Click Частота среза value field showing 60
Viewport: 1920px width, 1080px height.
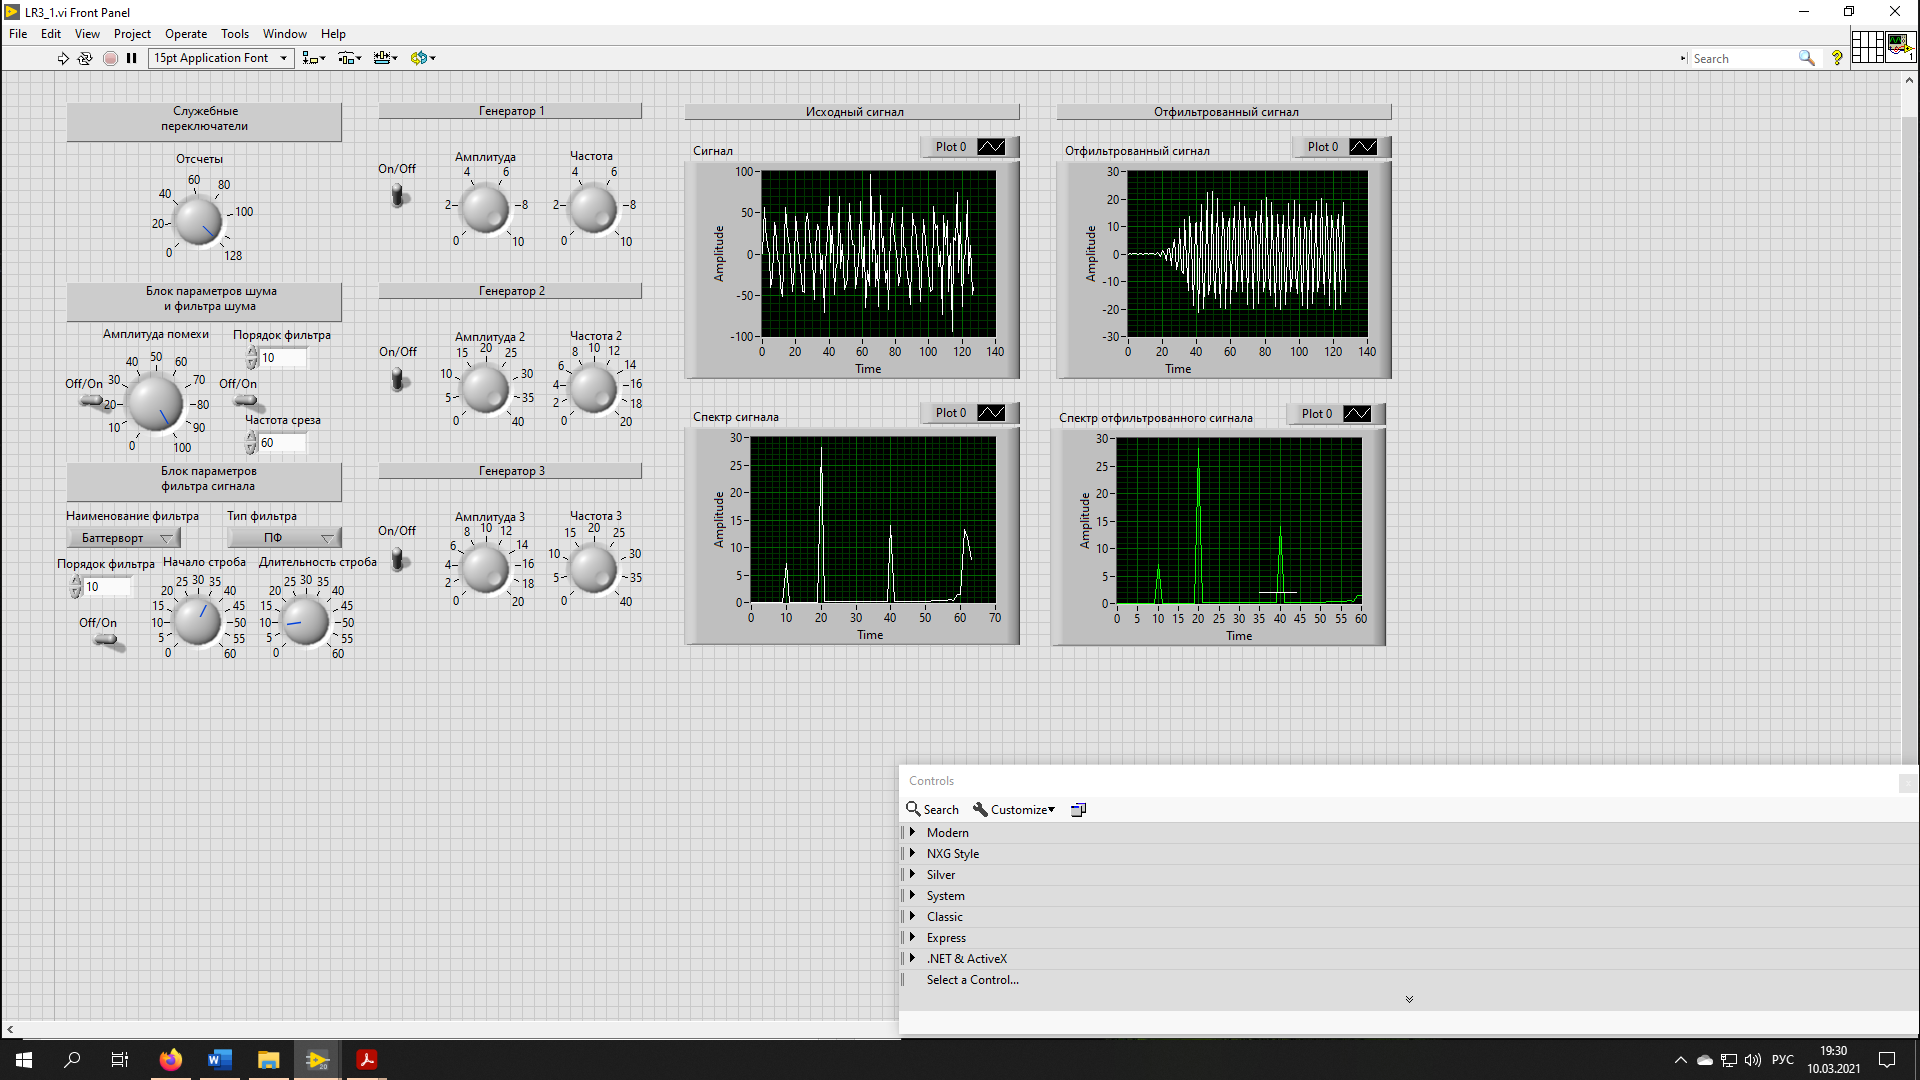(x=283, y=443)
